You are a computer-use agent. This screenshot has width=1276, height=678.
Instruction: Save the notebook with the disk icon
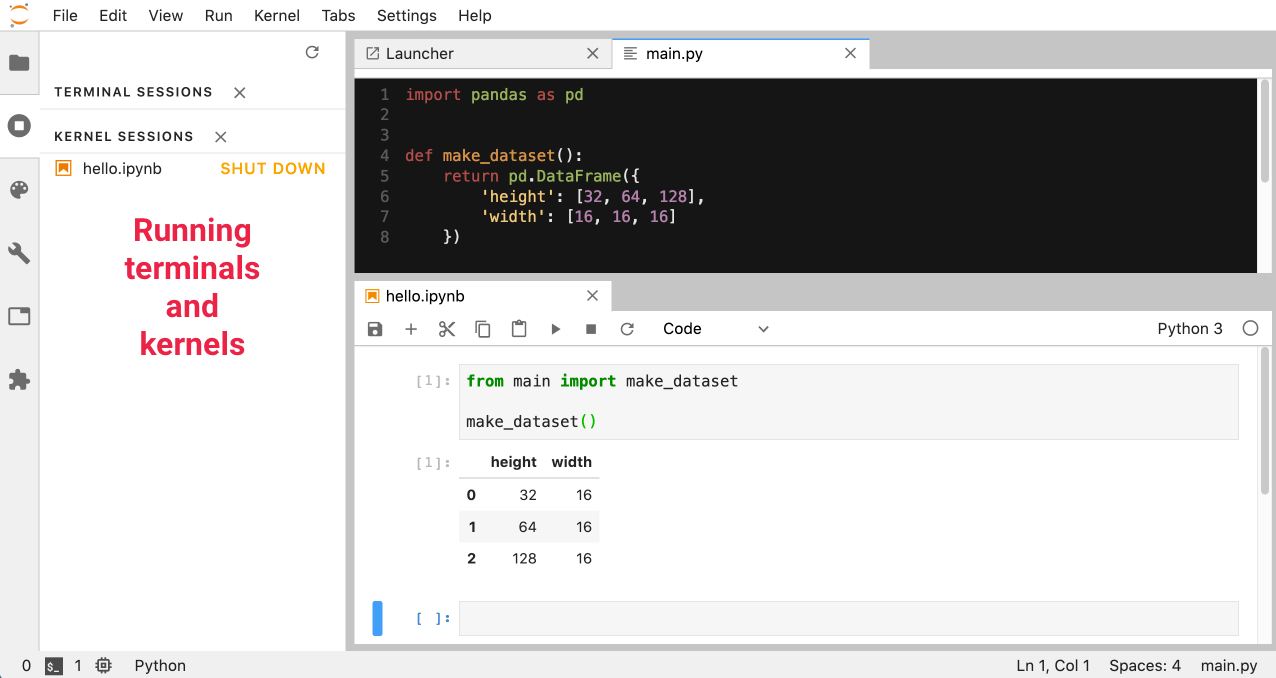click(375, 329)
